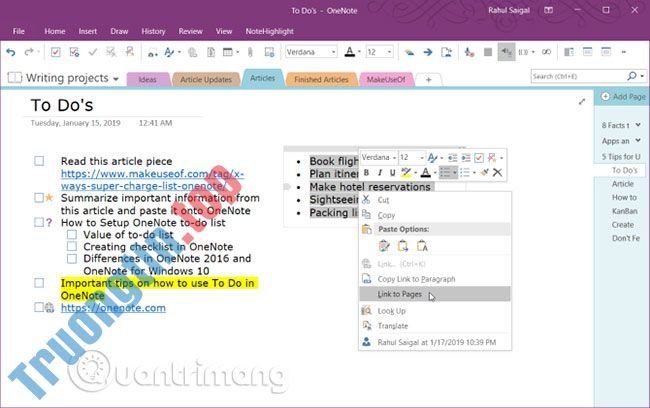Click the font color A in the mini toolbar
The width and height of the screenshot is (650, 408).
point(425,172)
